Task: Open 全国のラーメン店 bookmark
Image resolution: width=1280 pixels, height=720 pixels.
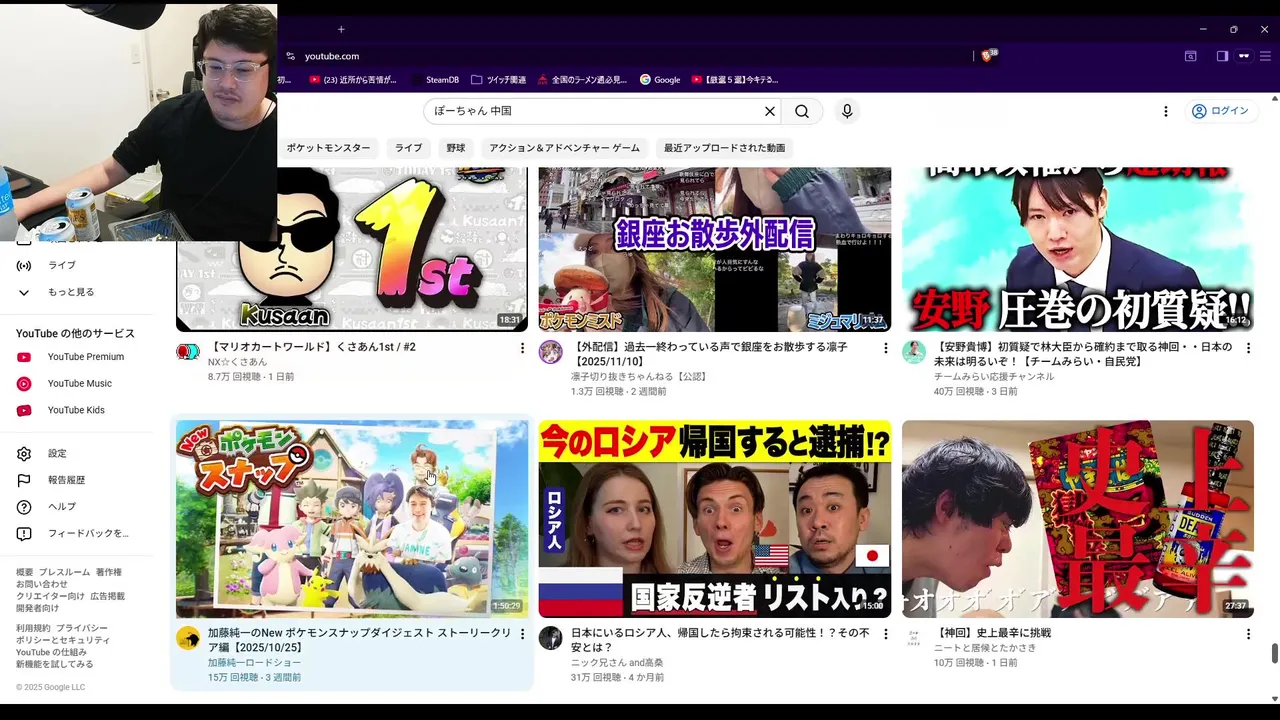Action: [x=582, y=80]
